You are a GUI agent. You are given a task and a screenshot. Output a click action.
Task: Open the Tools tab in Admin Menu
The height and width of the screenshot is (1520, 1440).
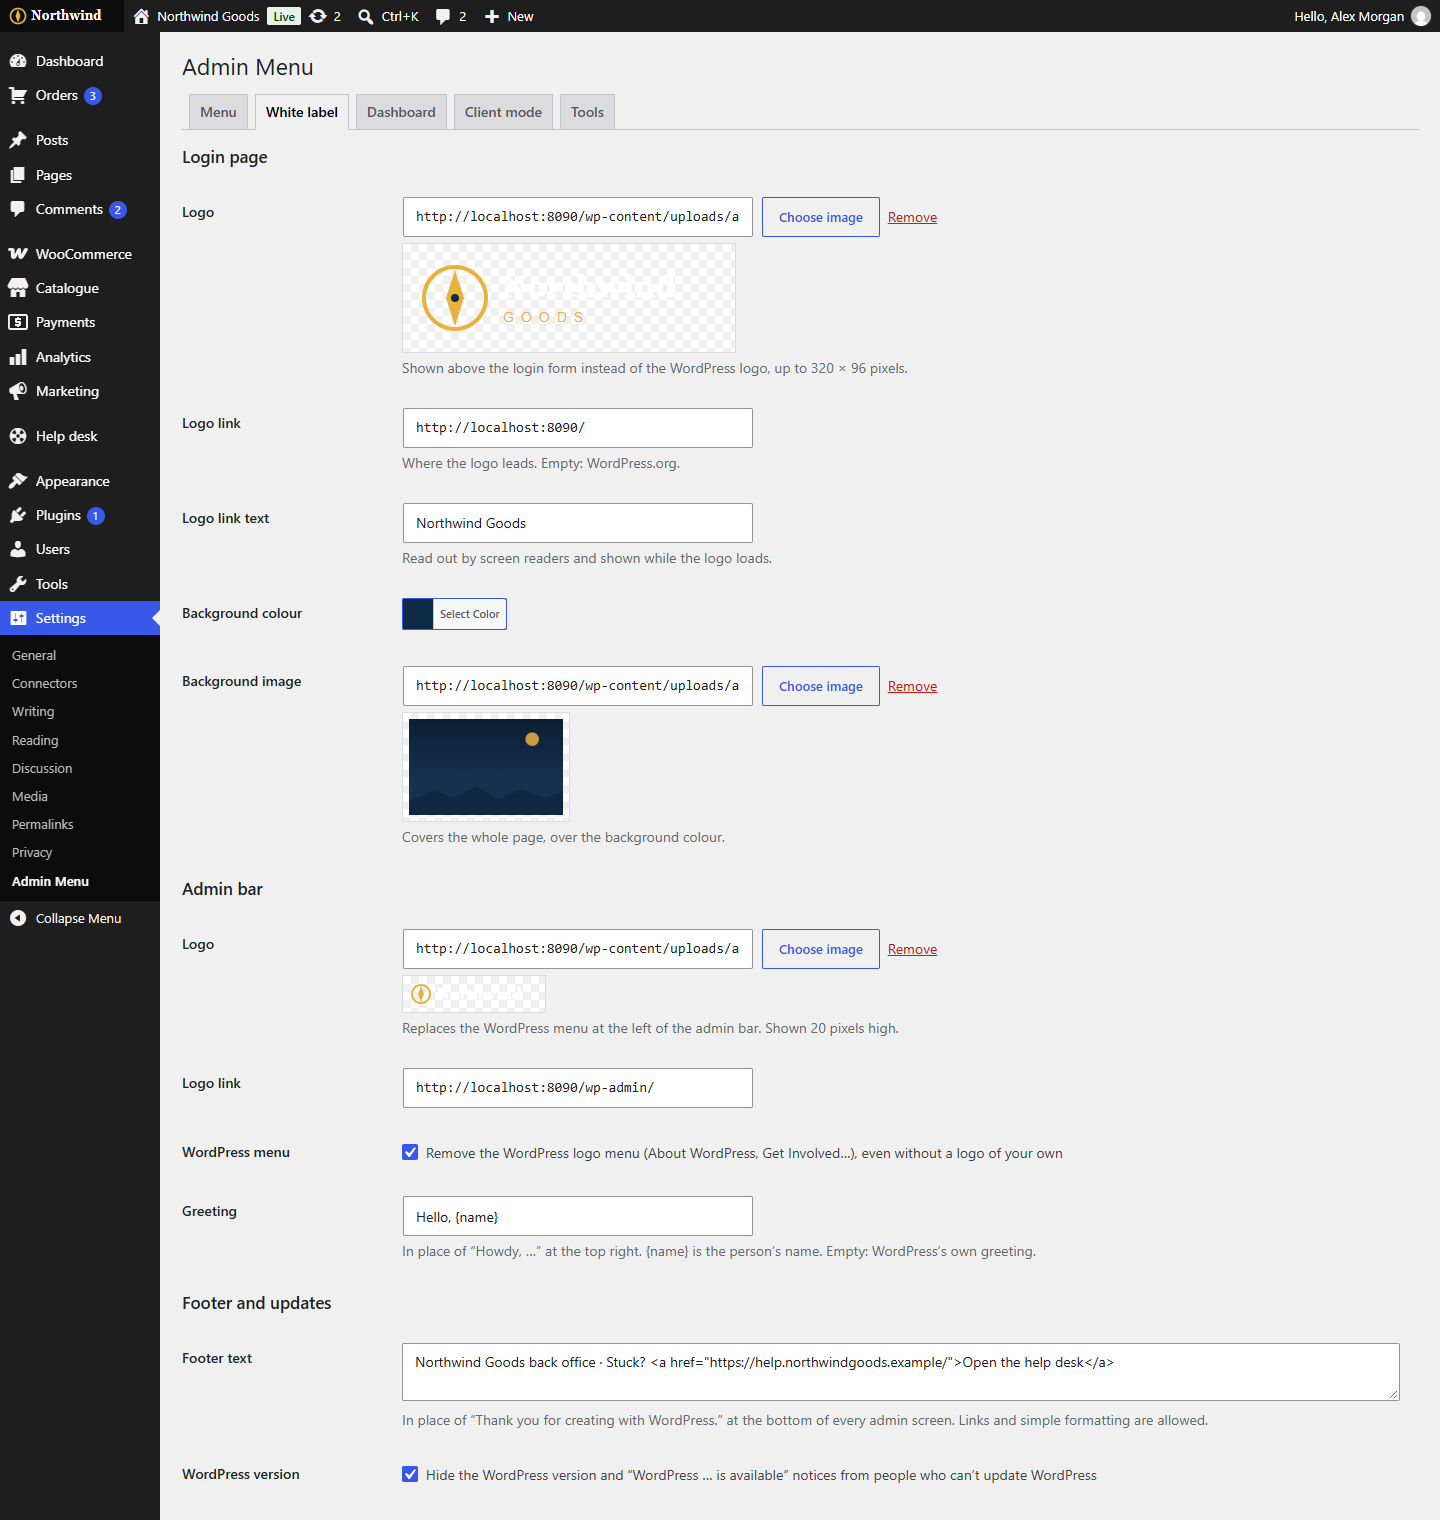tap(587, 112)
